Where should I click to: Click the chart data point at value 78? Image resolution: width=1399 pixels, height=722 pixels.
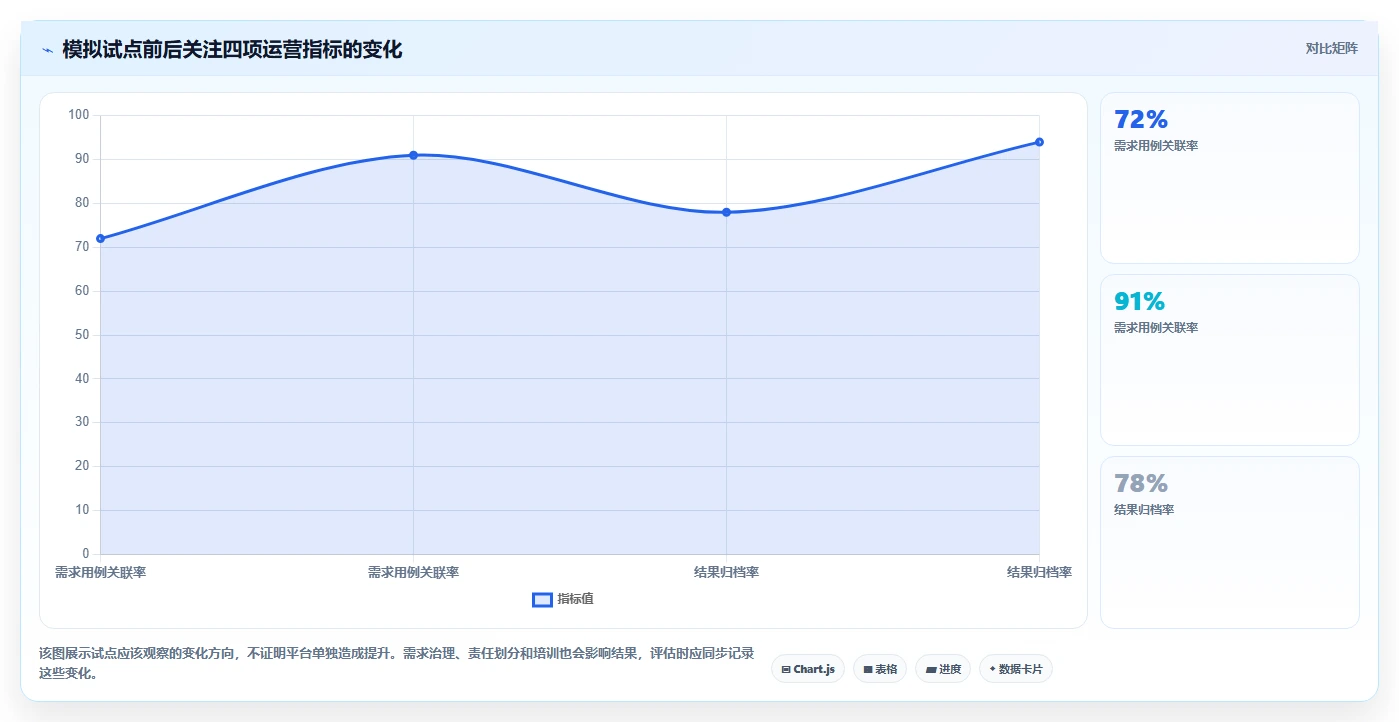click(726, 212)
